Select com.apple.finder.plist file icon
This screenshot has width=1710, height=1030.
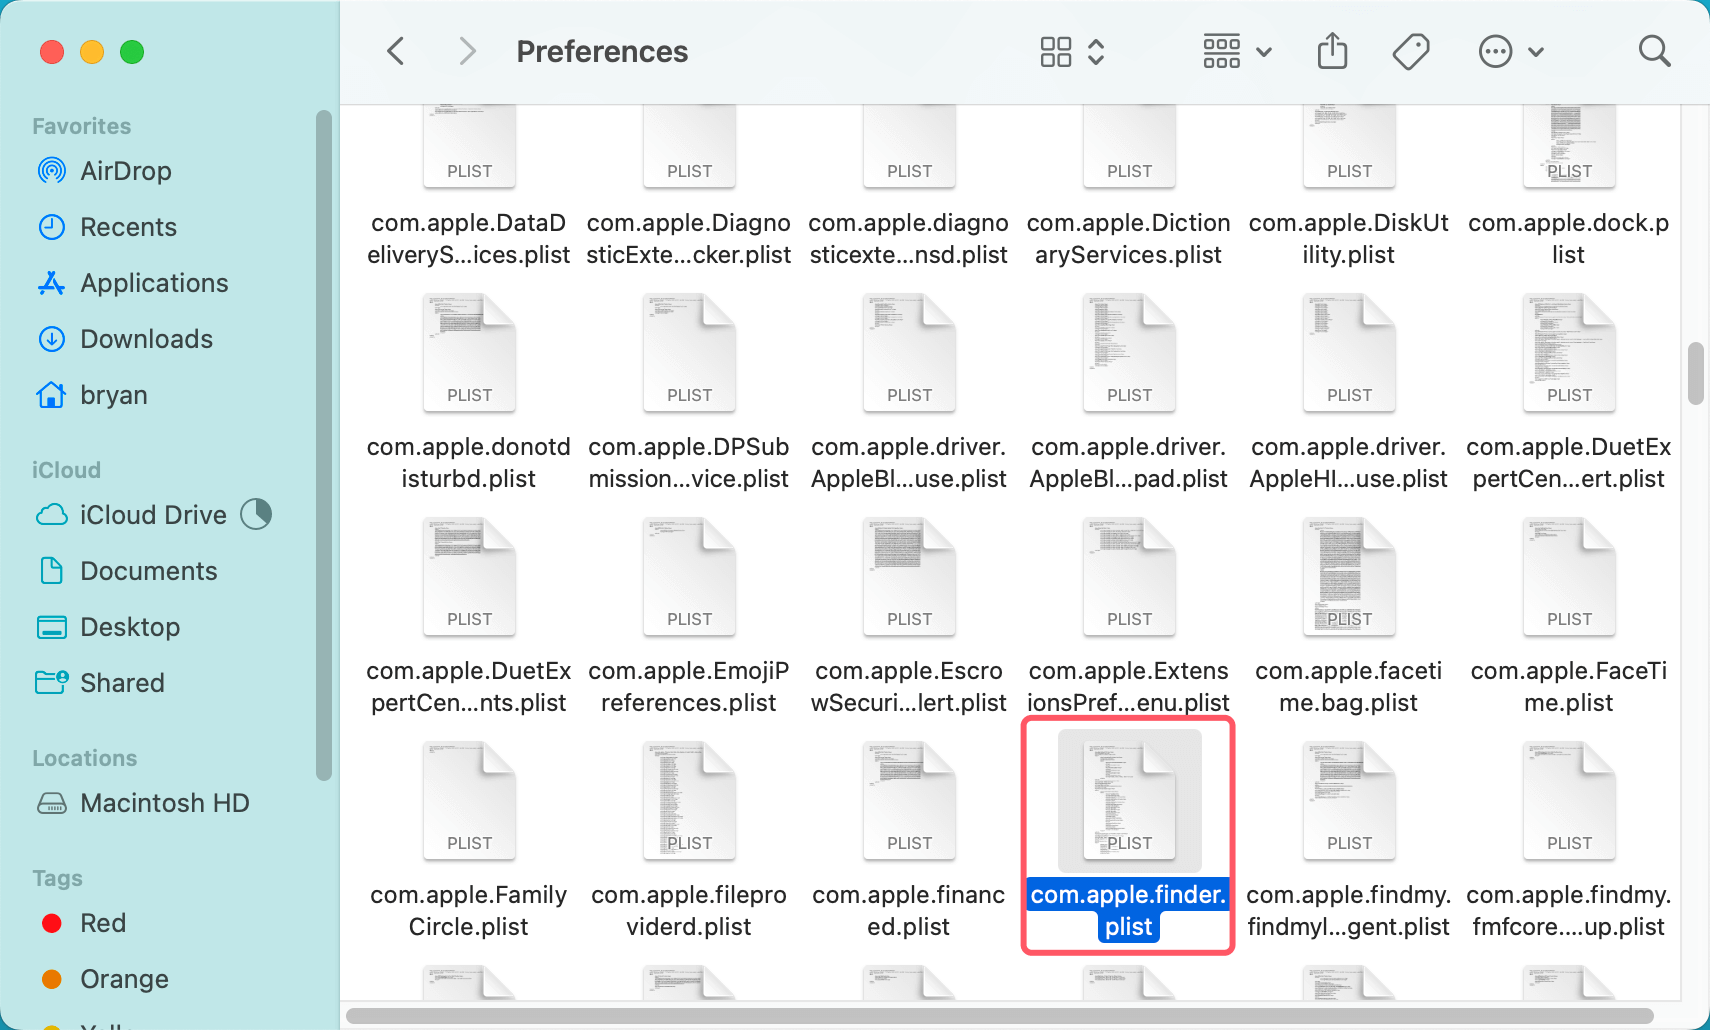(x=1129, y=800)
